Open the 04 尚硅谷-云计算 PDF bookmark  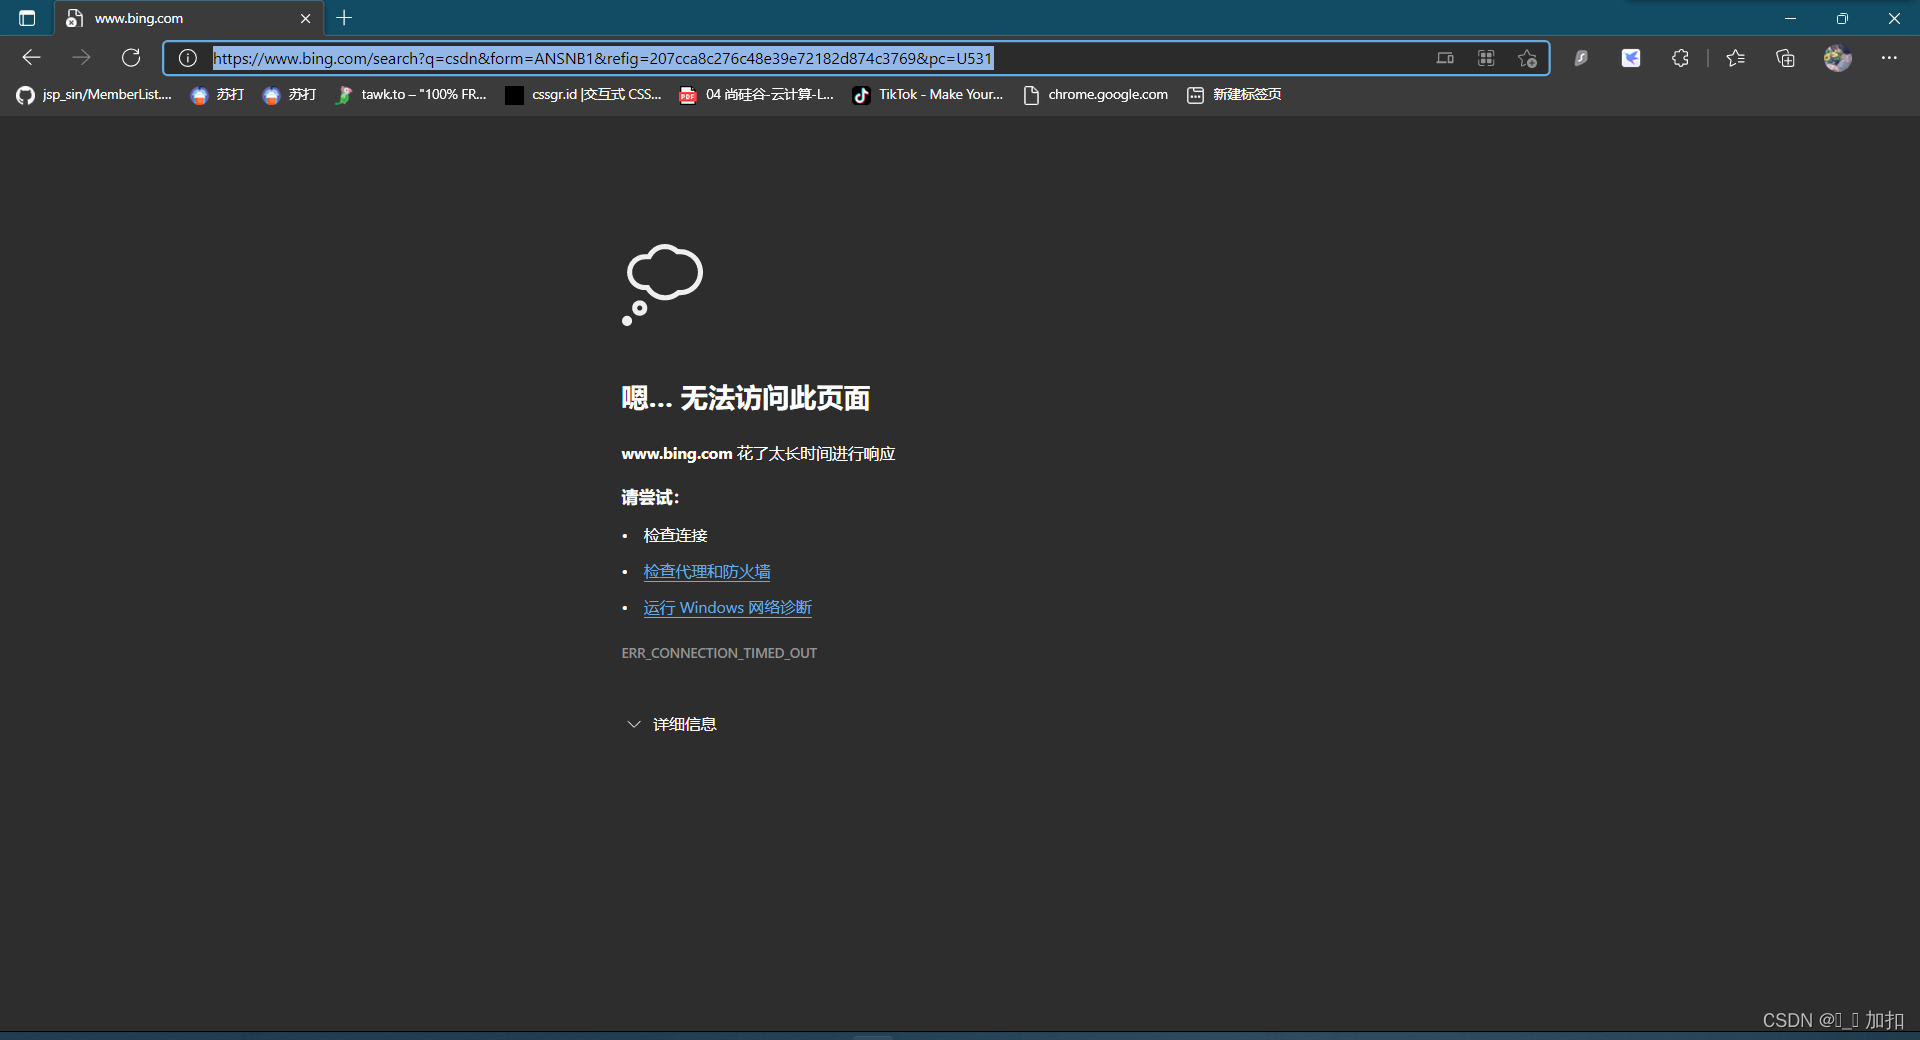tap(757, 94)
